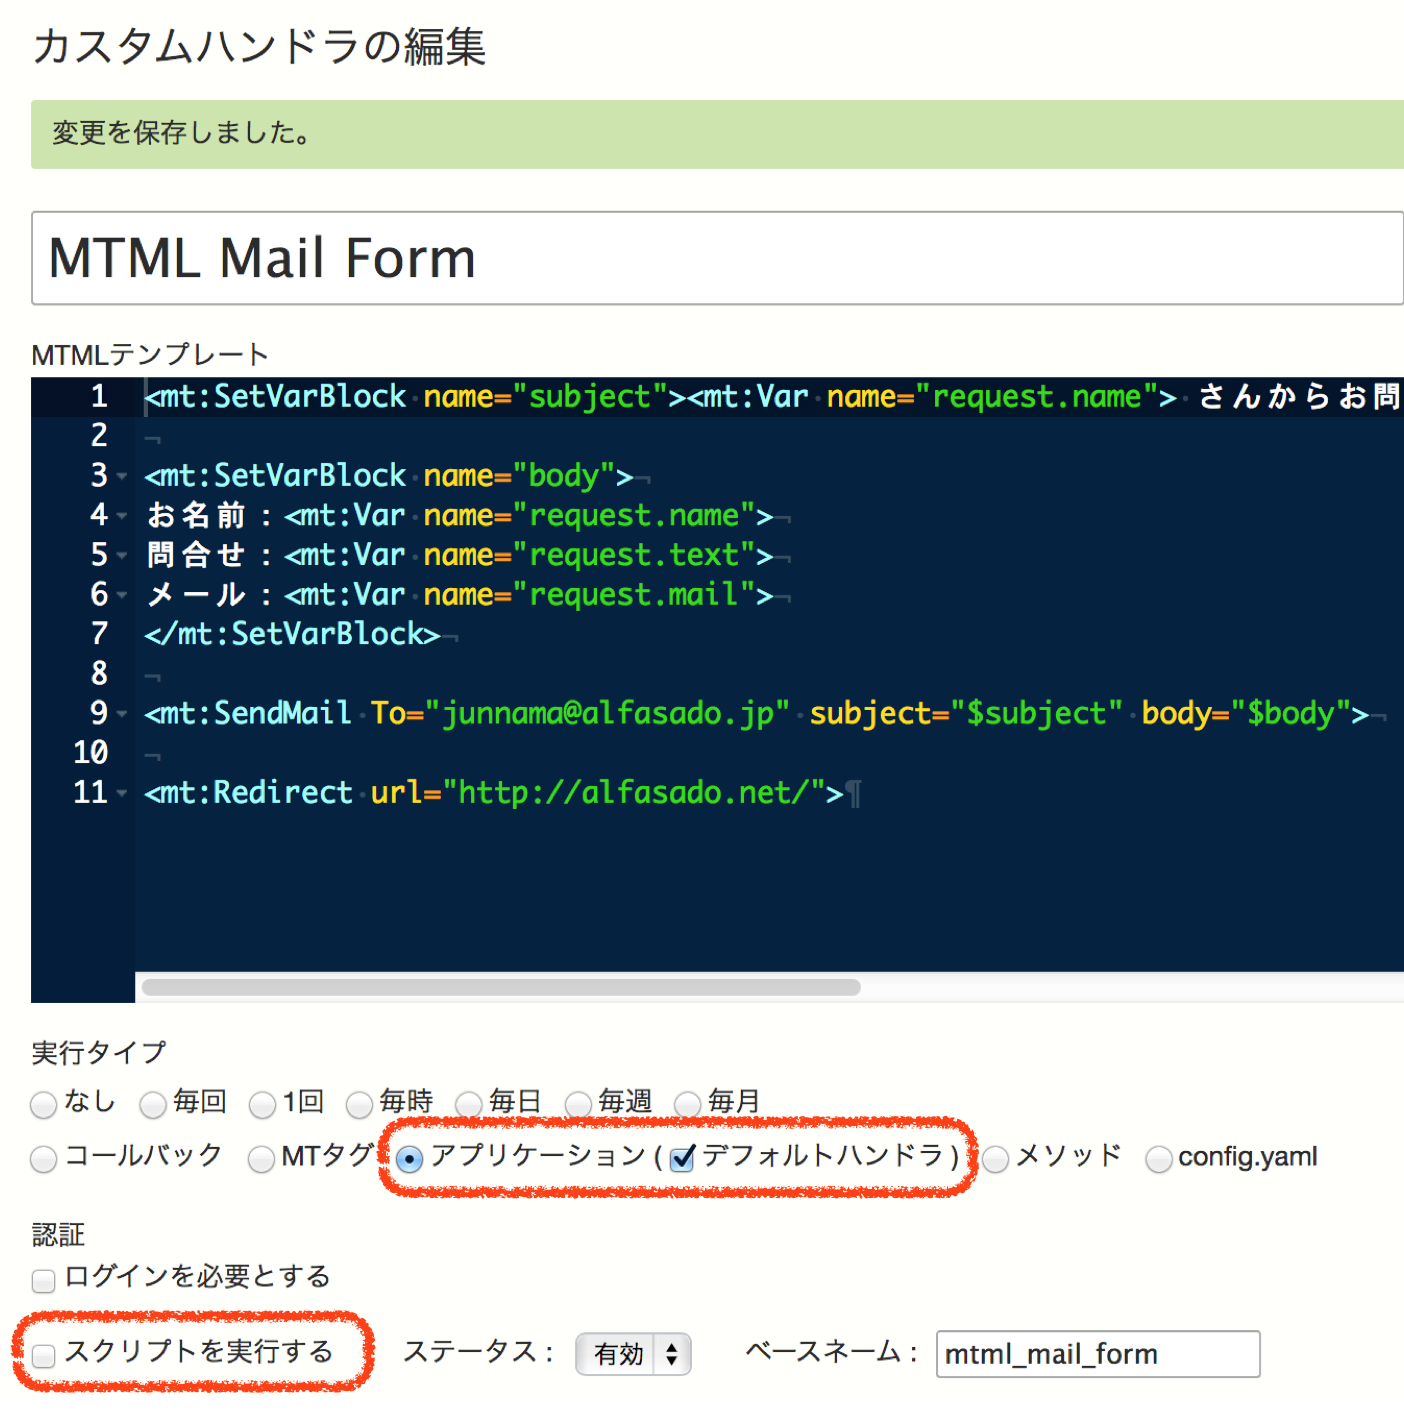
Task: Select the 毎時 radio option
Action: [359, 1105]
